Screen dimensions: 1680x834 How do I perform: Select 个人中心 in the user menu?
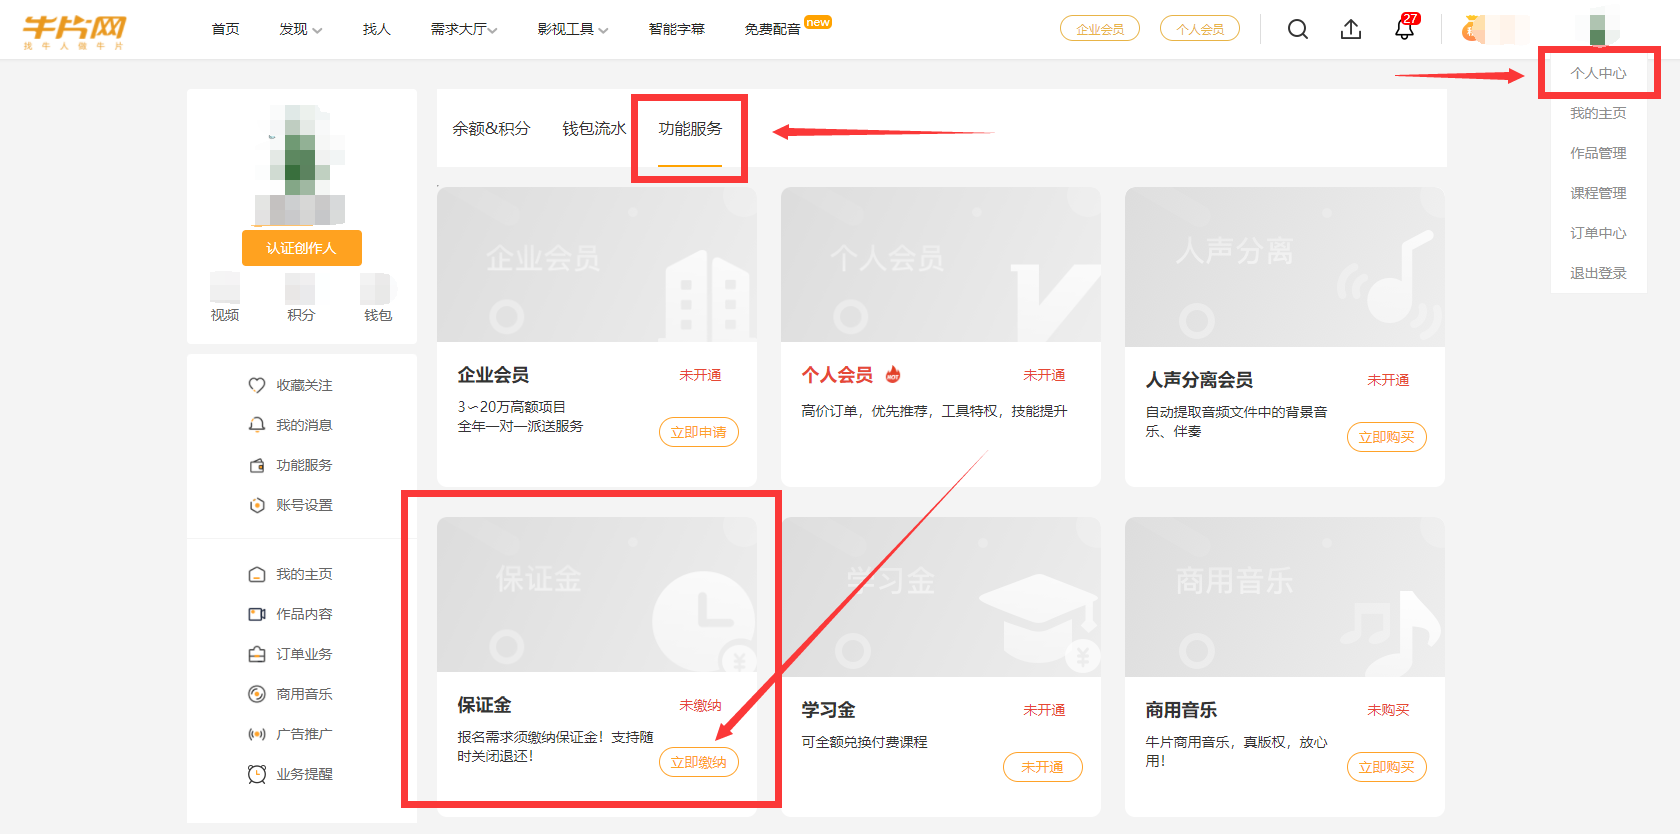[x=1598, y=73]
